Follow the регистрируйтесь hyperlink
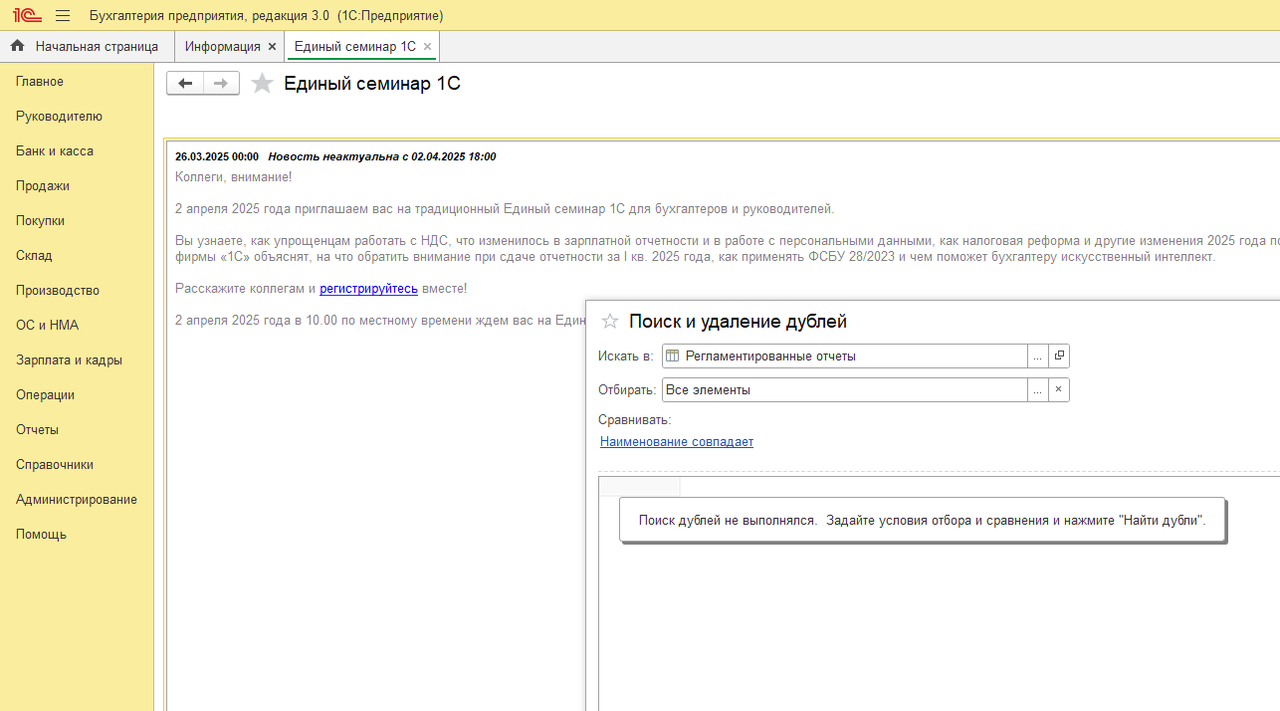This screenshot has height=711, width=1280. coord(369,289)
